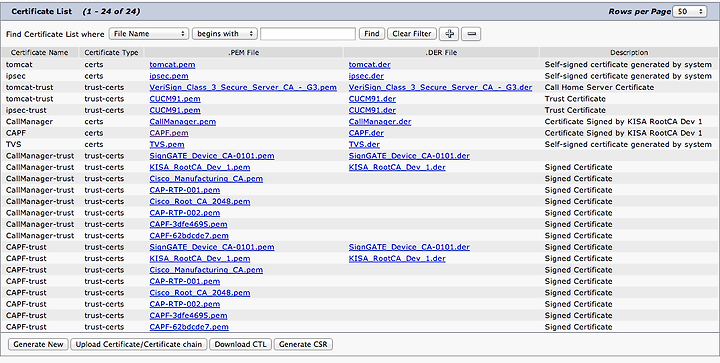Select 'Call Home Server Certificate' description text
This screenshot has height=363, width=720.
599,87
